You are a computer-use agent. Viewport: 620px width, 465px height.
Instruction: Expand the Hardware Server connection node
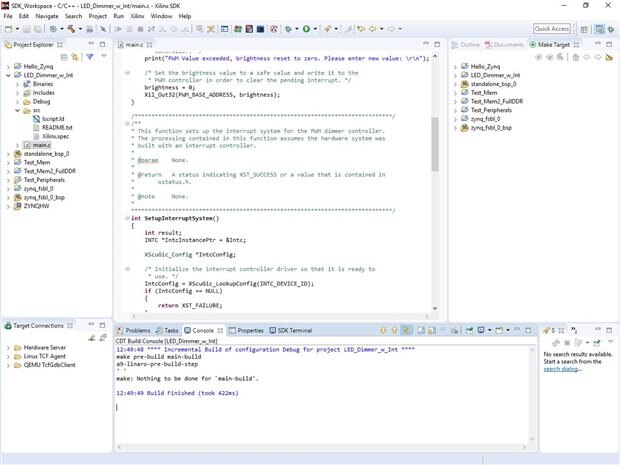pyautogui.click(x=8, y=347)
